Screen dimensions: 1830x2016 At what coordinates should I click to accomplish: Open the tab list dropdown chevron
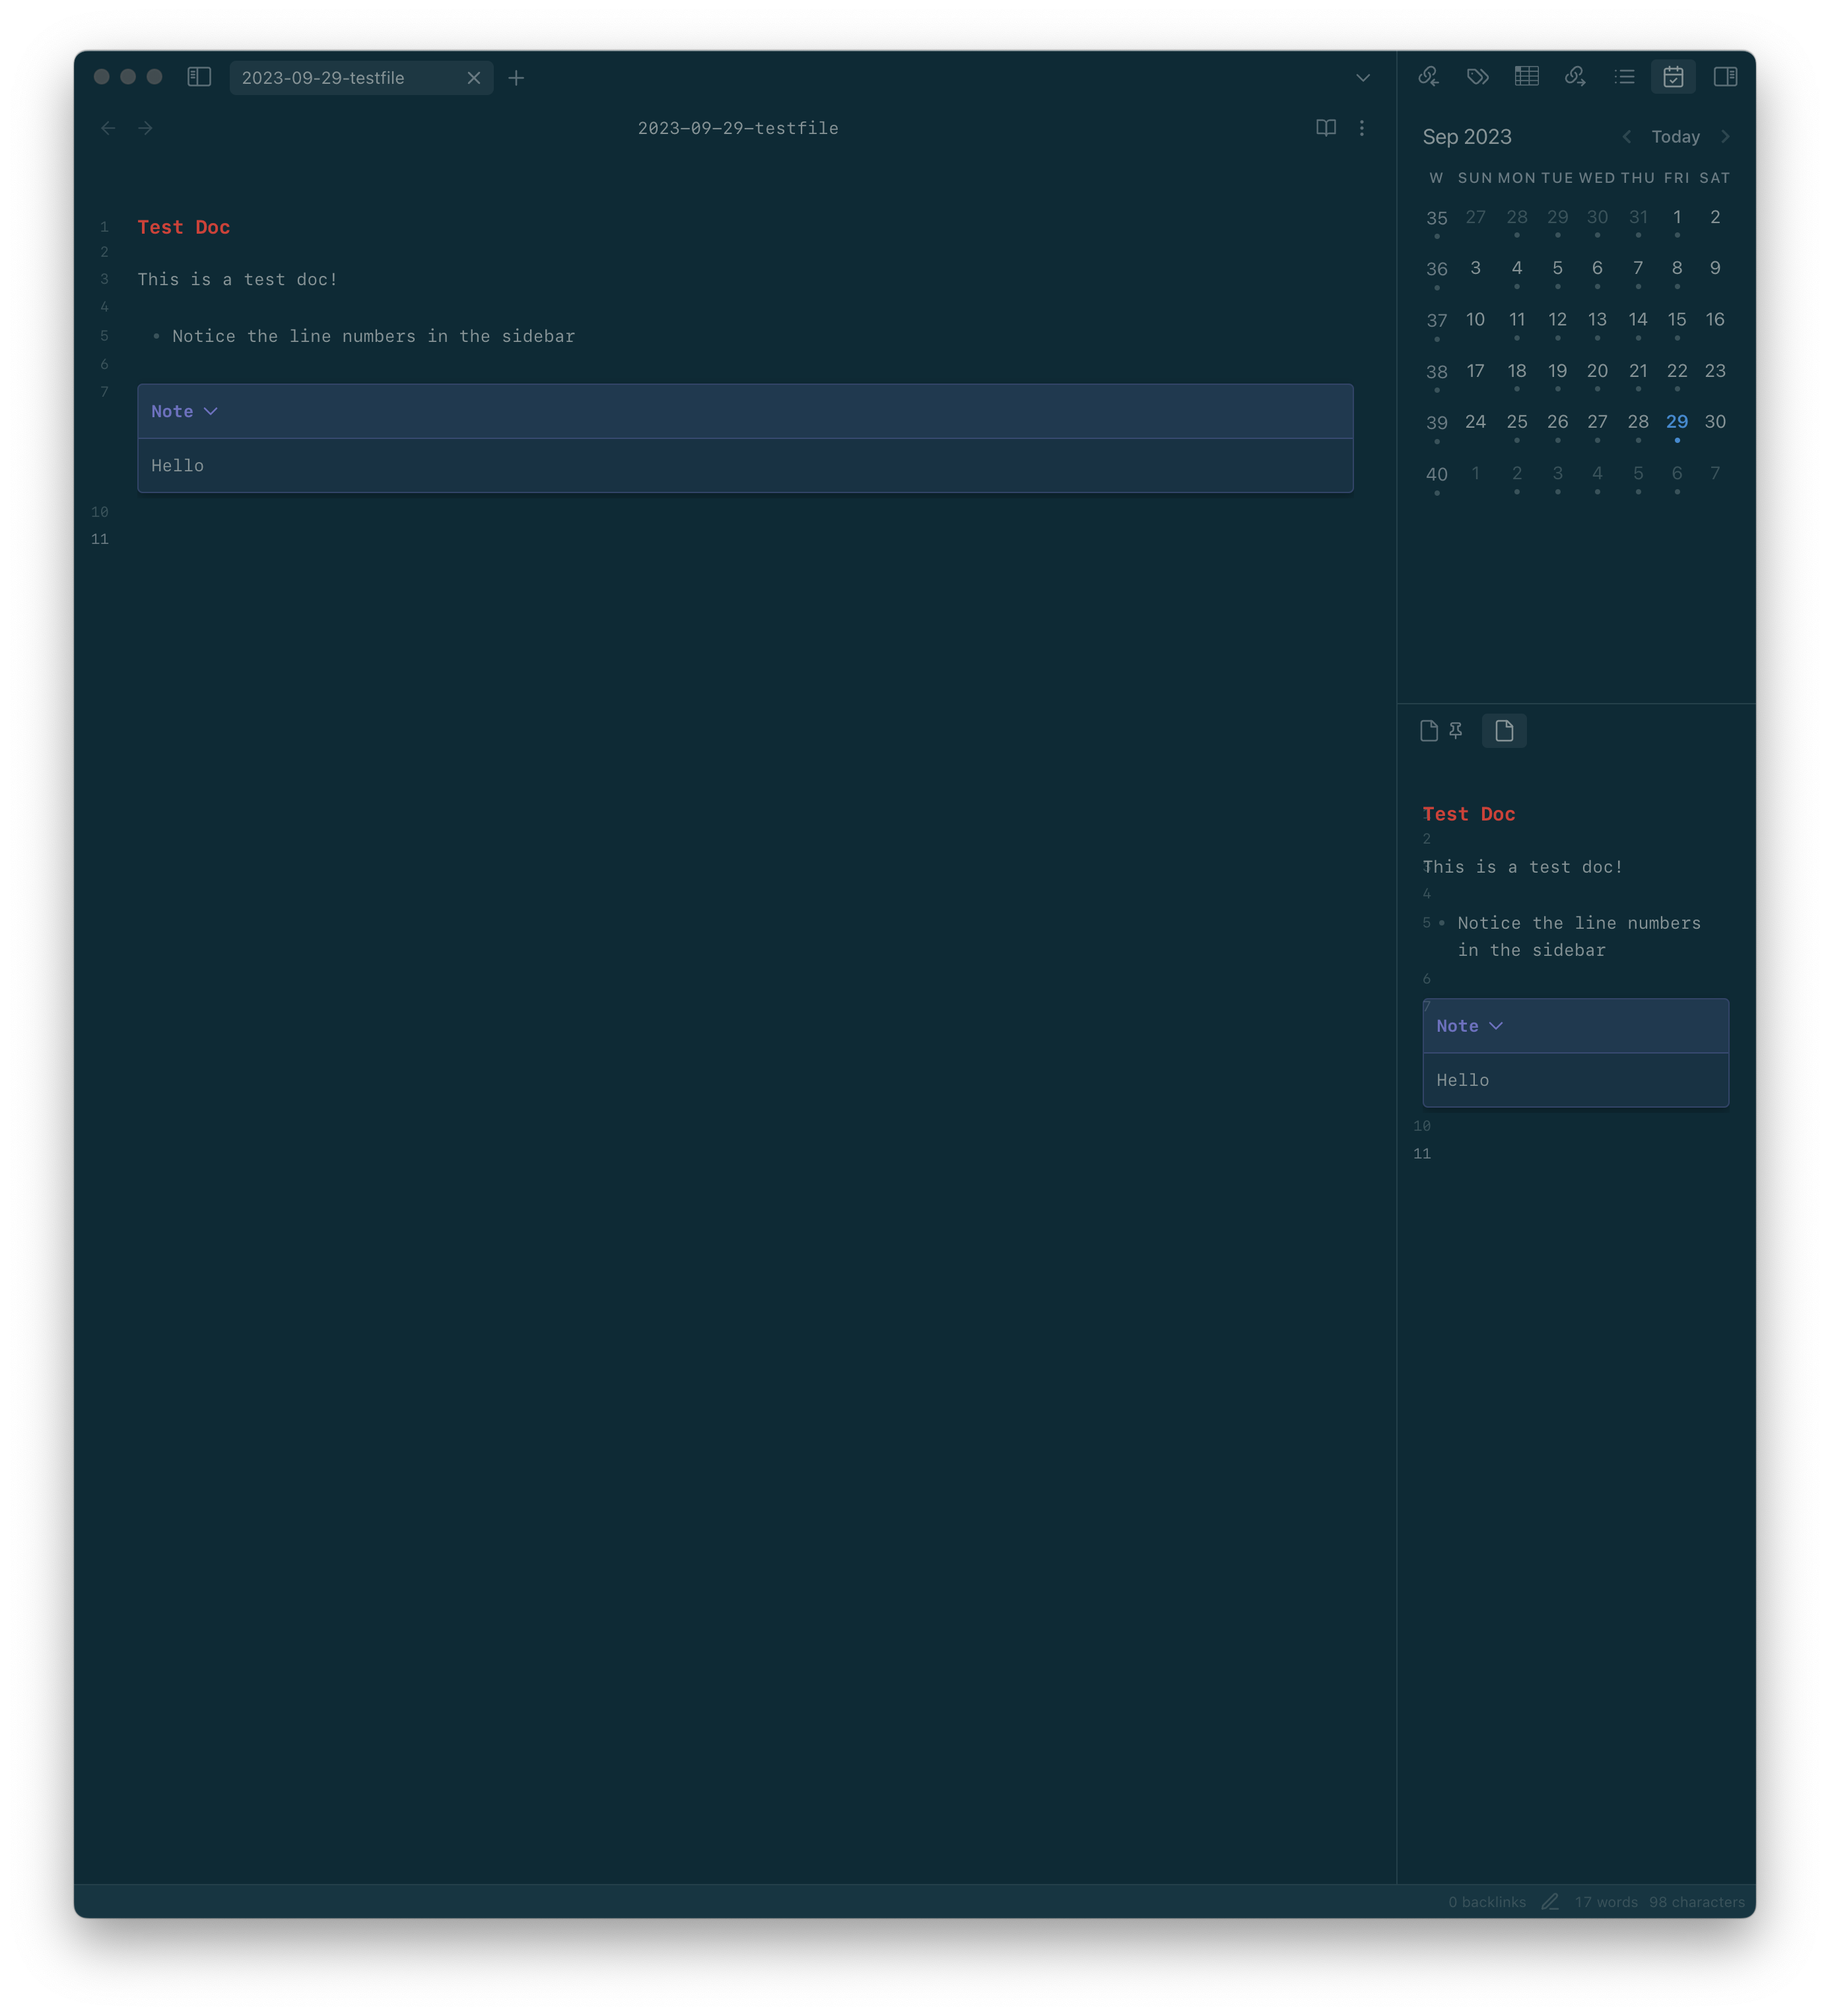(x=1362, y=77)
